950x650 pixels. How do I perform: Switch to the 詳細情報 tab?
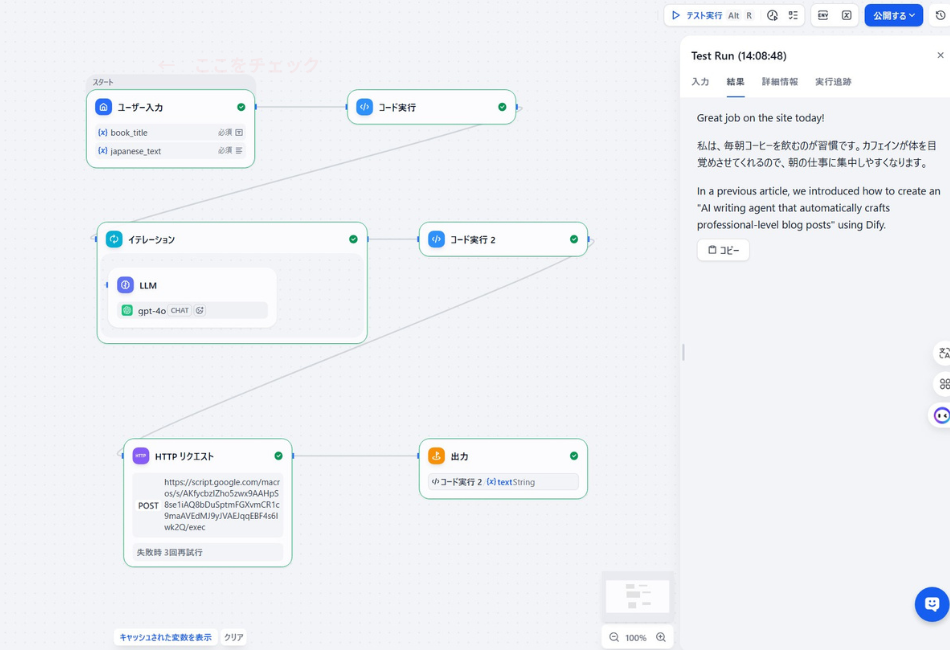coord(780,82)
